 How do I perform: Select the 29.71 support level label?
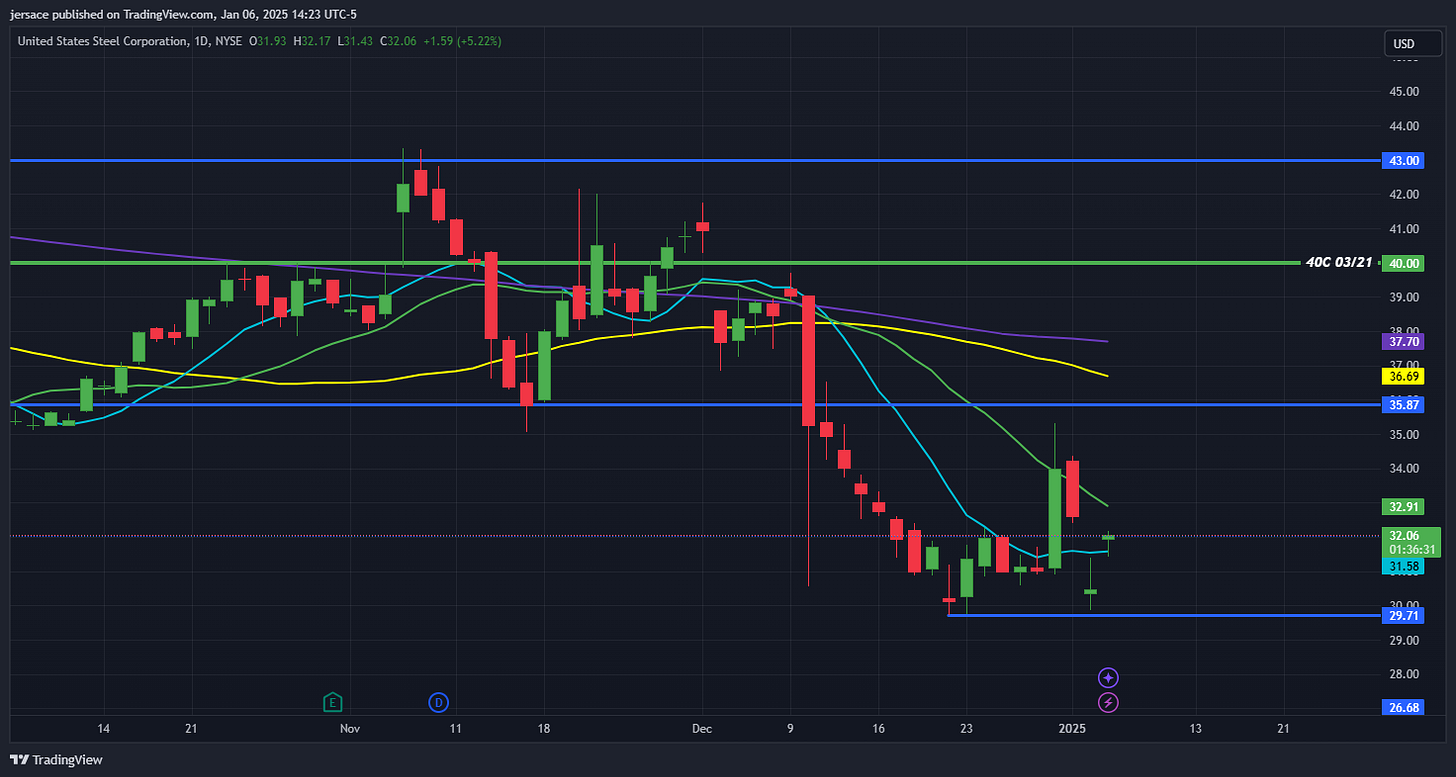pyautogui.click(x=1403, y=615)
